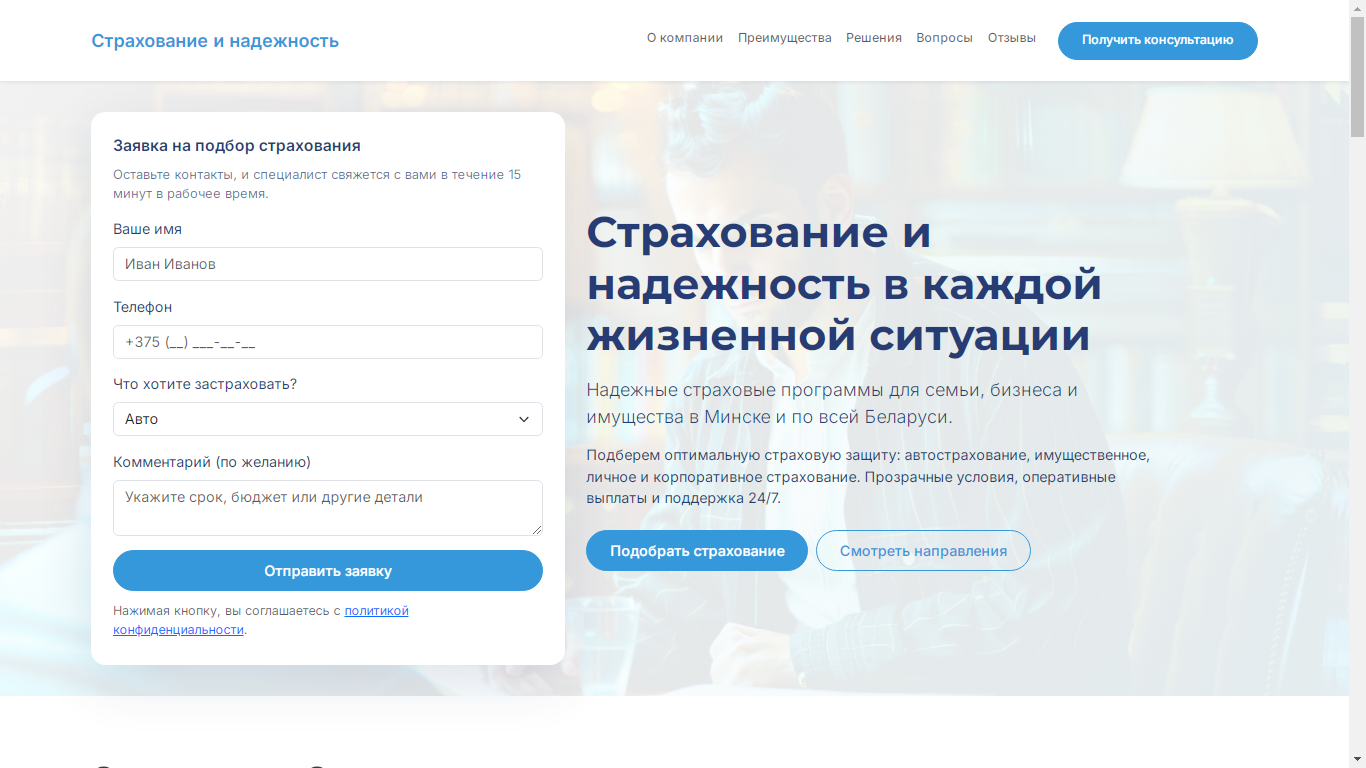Open the "О компании" navigation item
This screenshot has height=768, width=1366.
coord(684,38)
